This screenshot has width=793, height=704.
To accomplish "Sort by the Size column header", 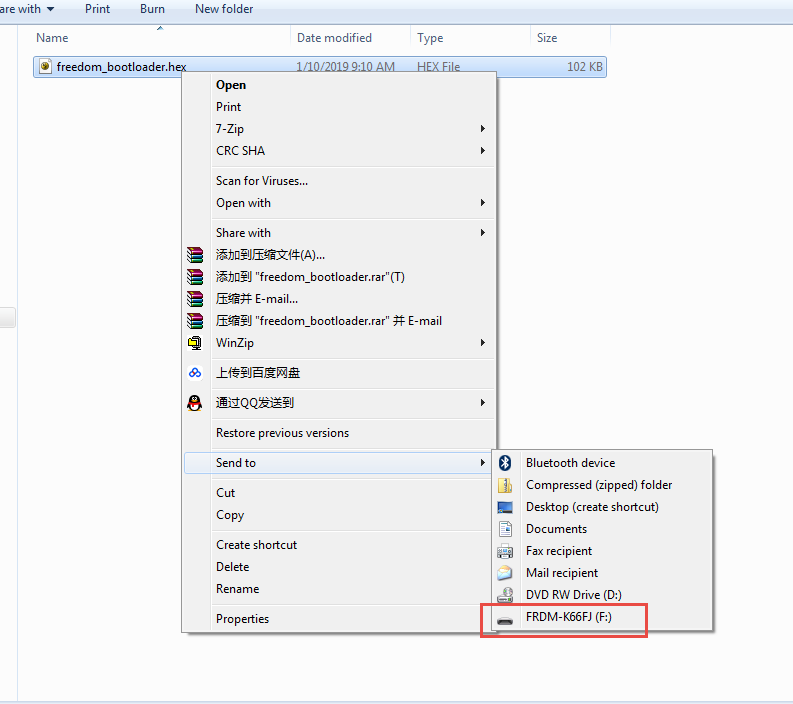I will [x=547, y=38].
